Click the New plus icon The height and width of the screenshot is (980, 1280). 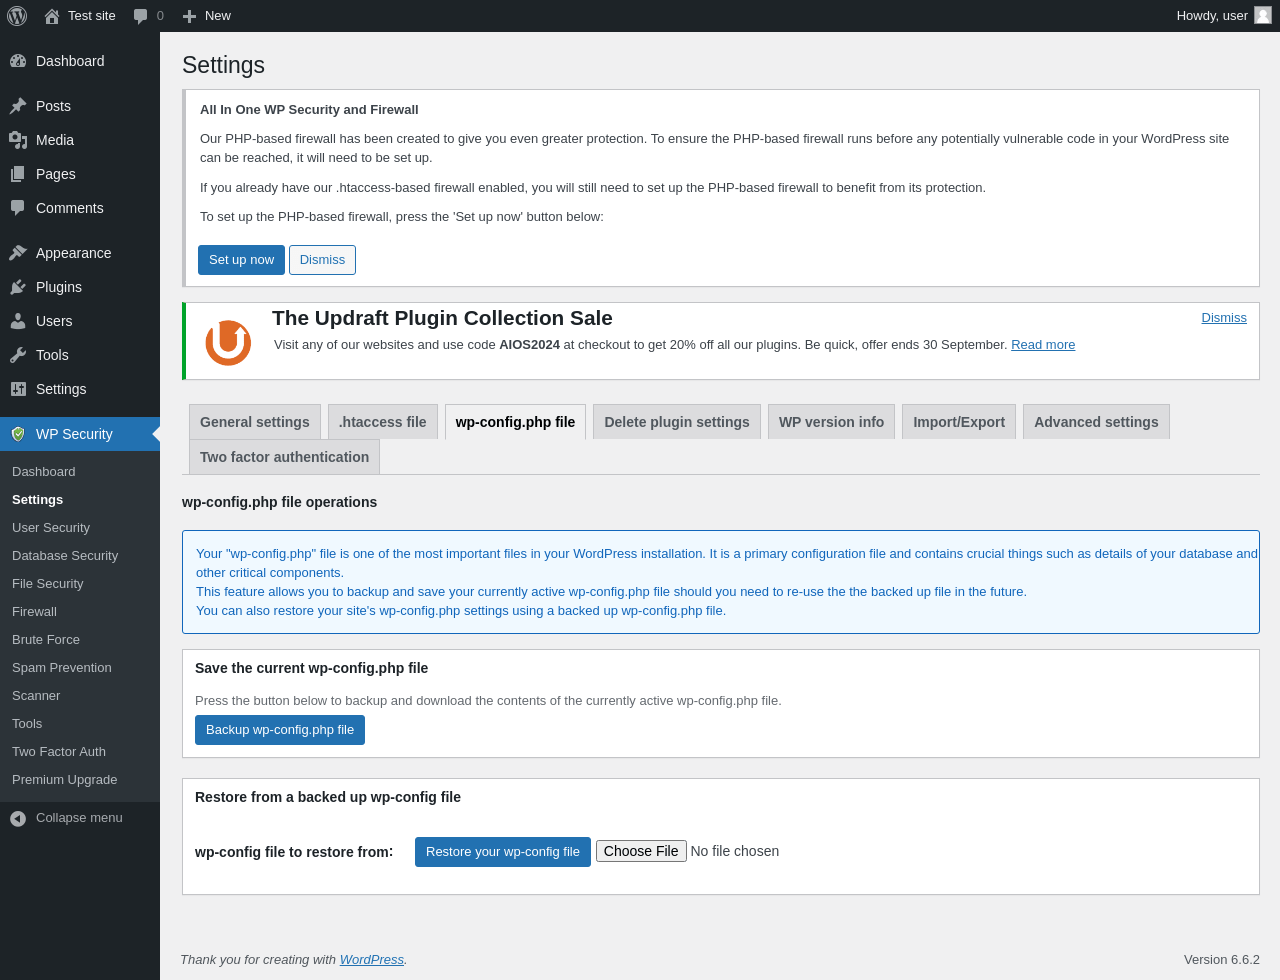(x=189, y=16)
